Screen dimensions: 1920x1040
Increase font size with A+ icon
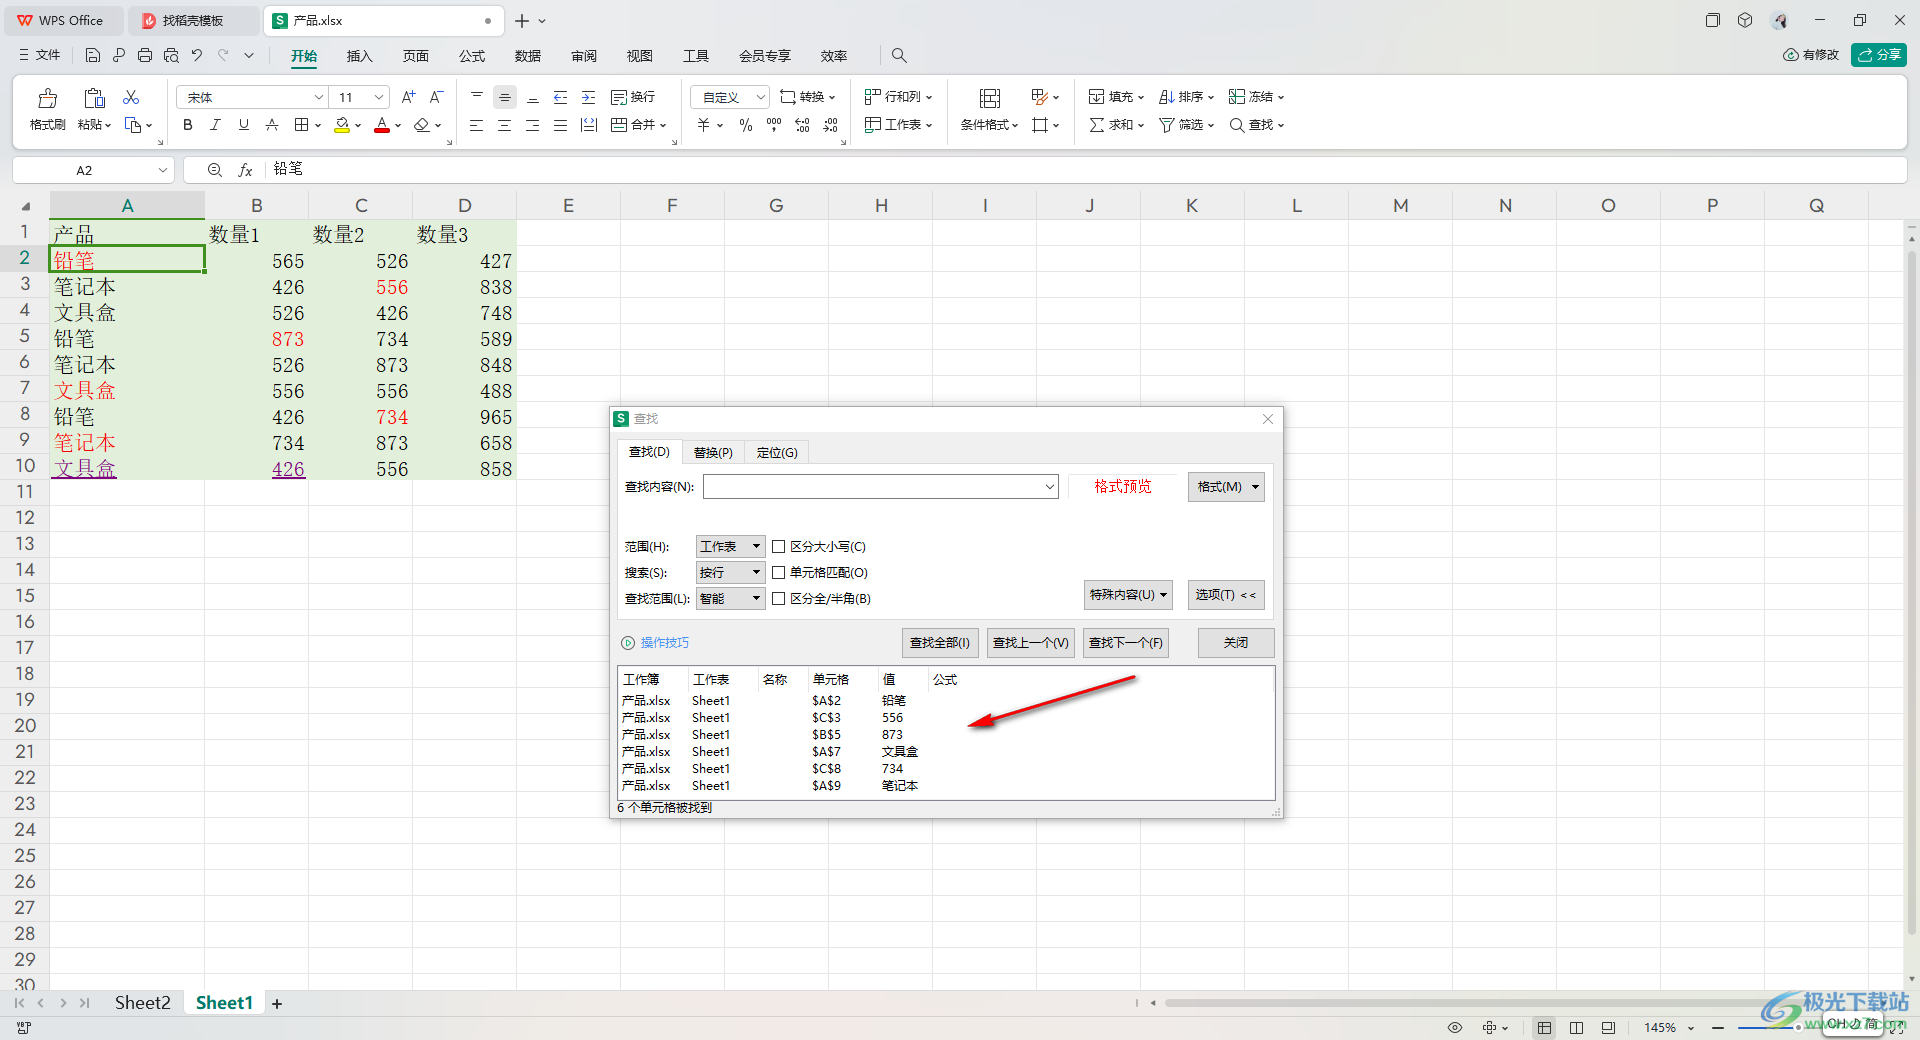pos(408,97)
